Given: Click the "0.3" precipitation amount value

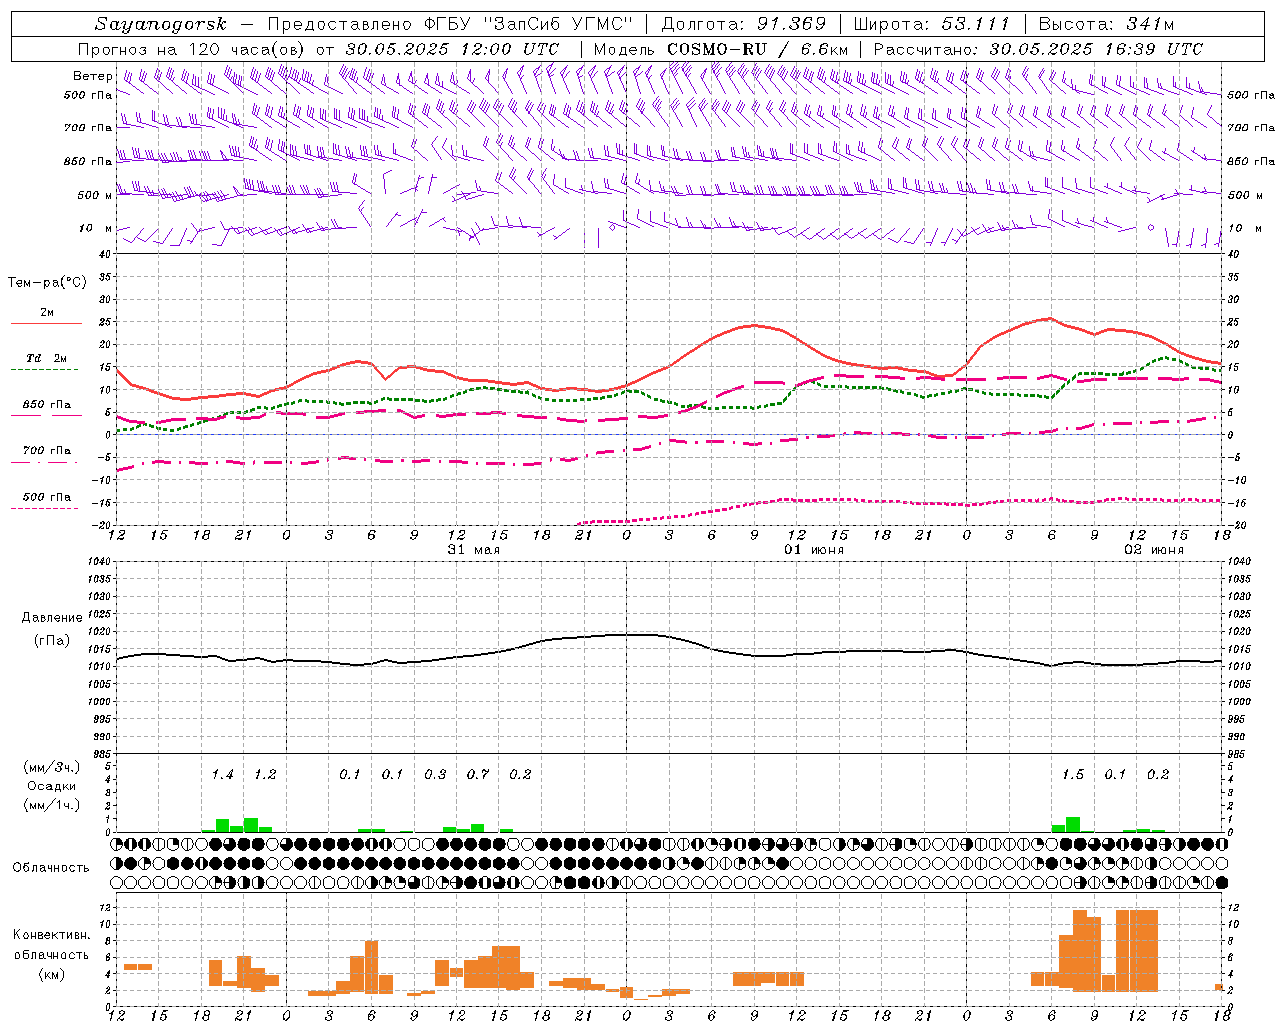Looking at the screenshot, I should (x=435, y=774).
